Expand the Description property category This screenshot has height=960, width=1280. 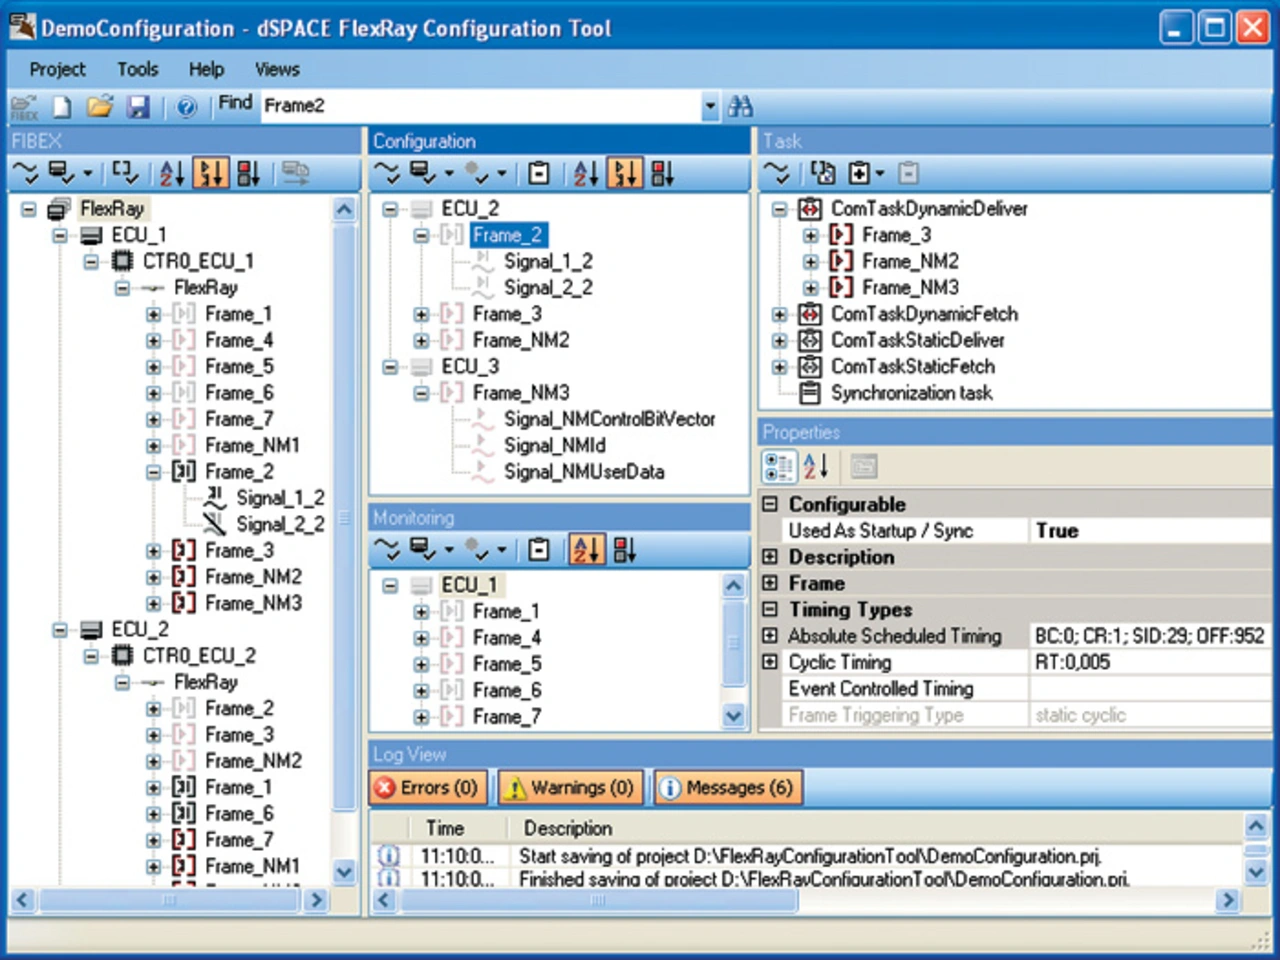(x=770, y=557)
